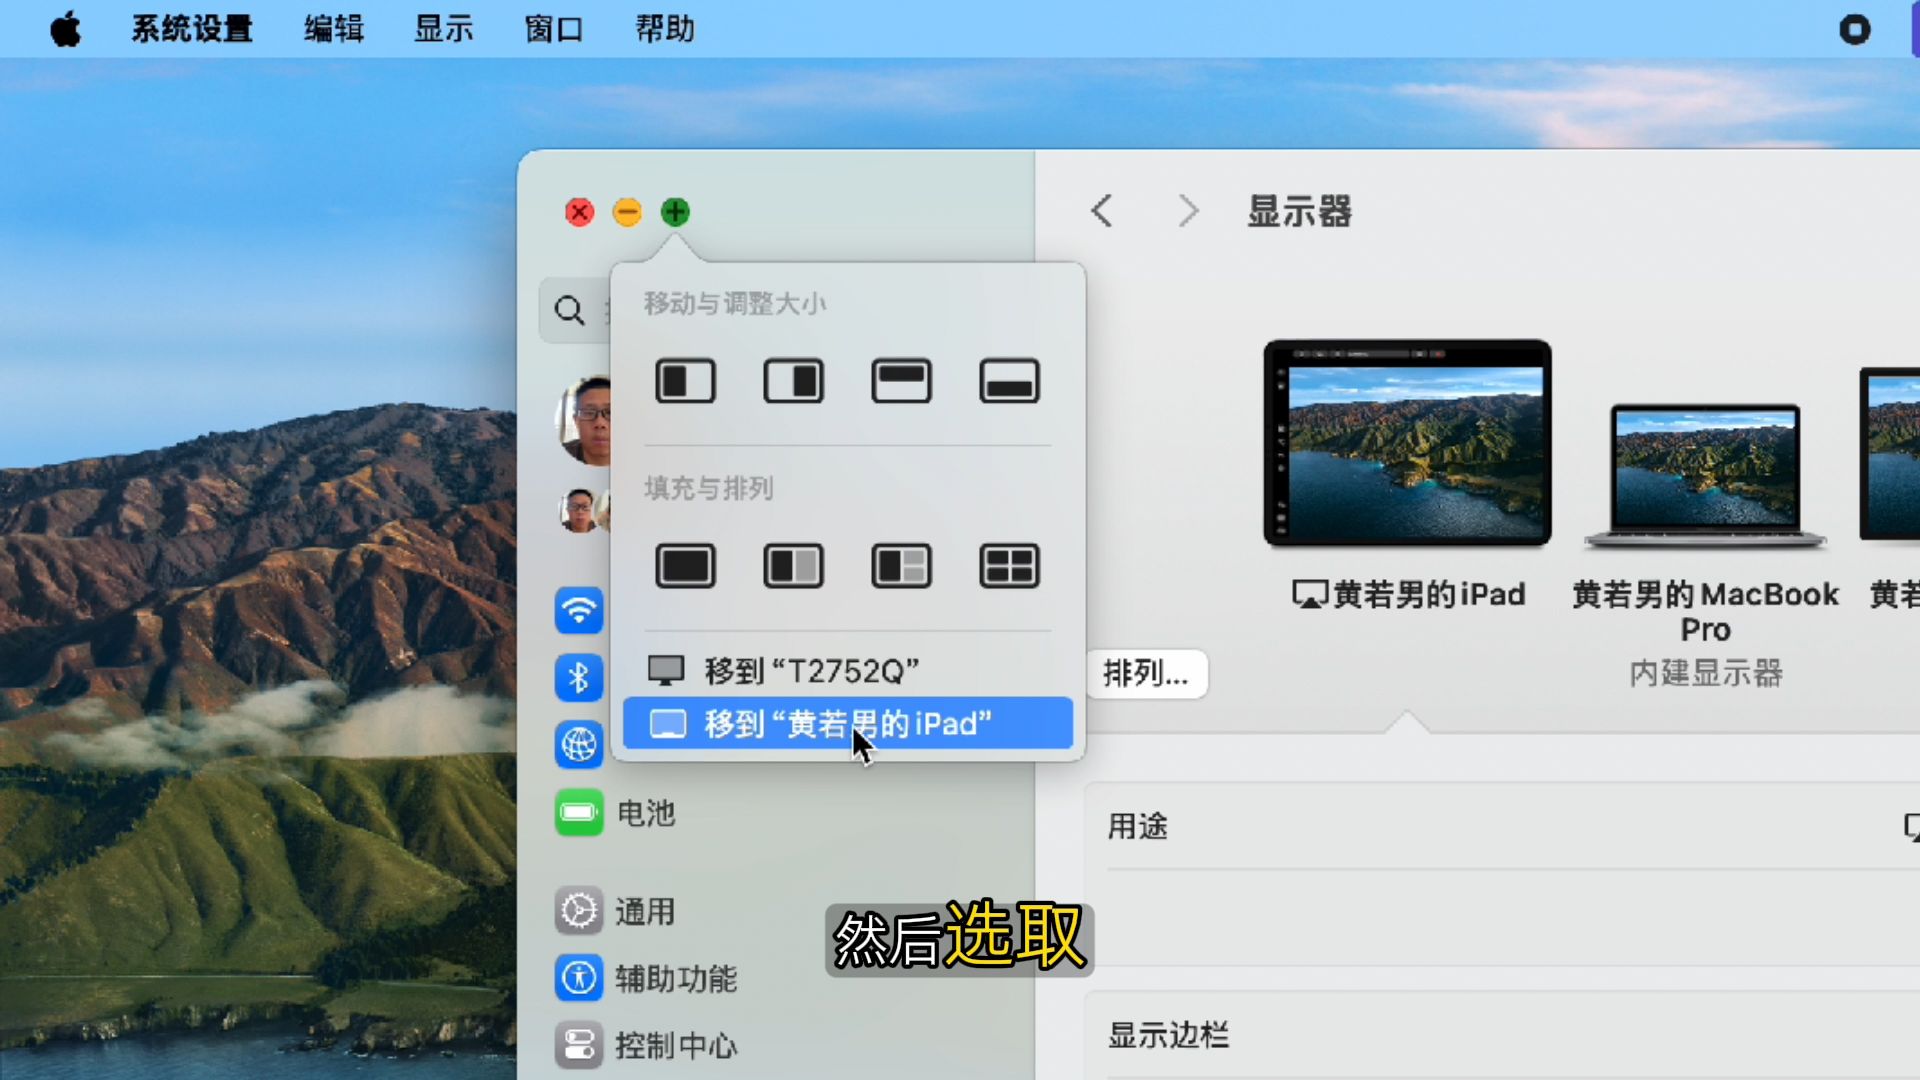Go forward with the right chevron
The height and width of the screenshot is (1080, 1920).
click(x=1188, y=211)
